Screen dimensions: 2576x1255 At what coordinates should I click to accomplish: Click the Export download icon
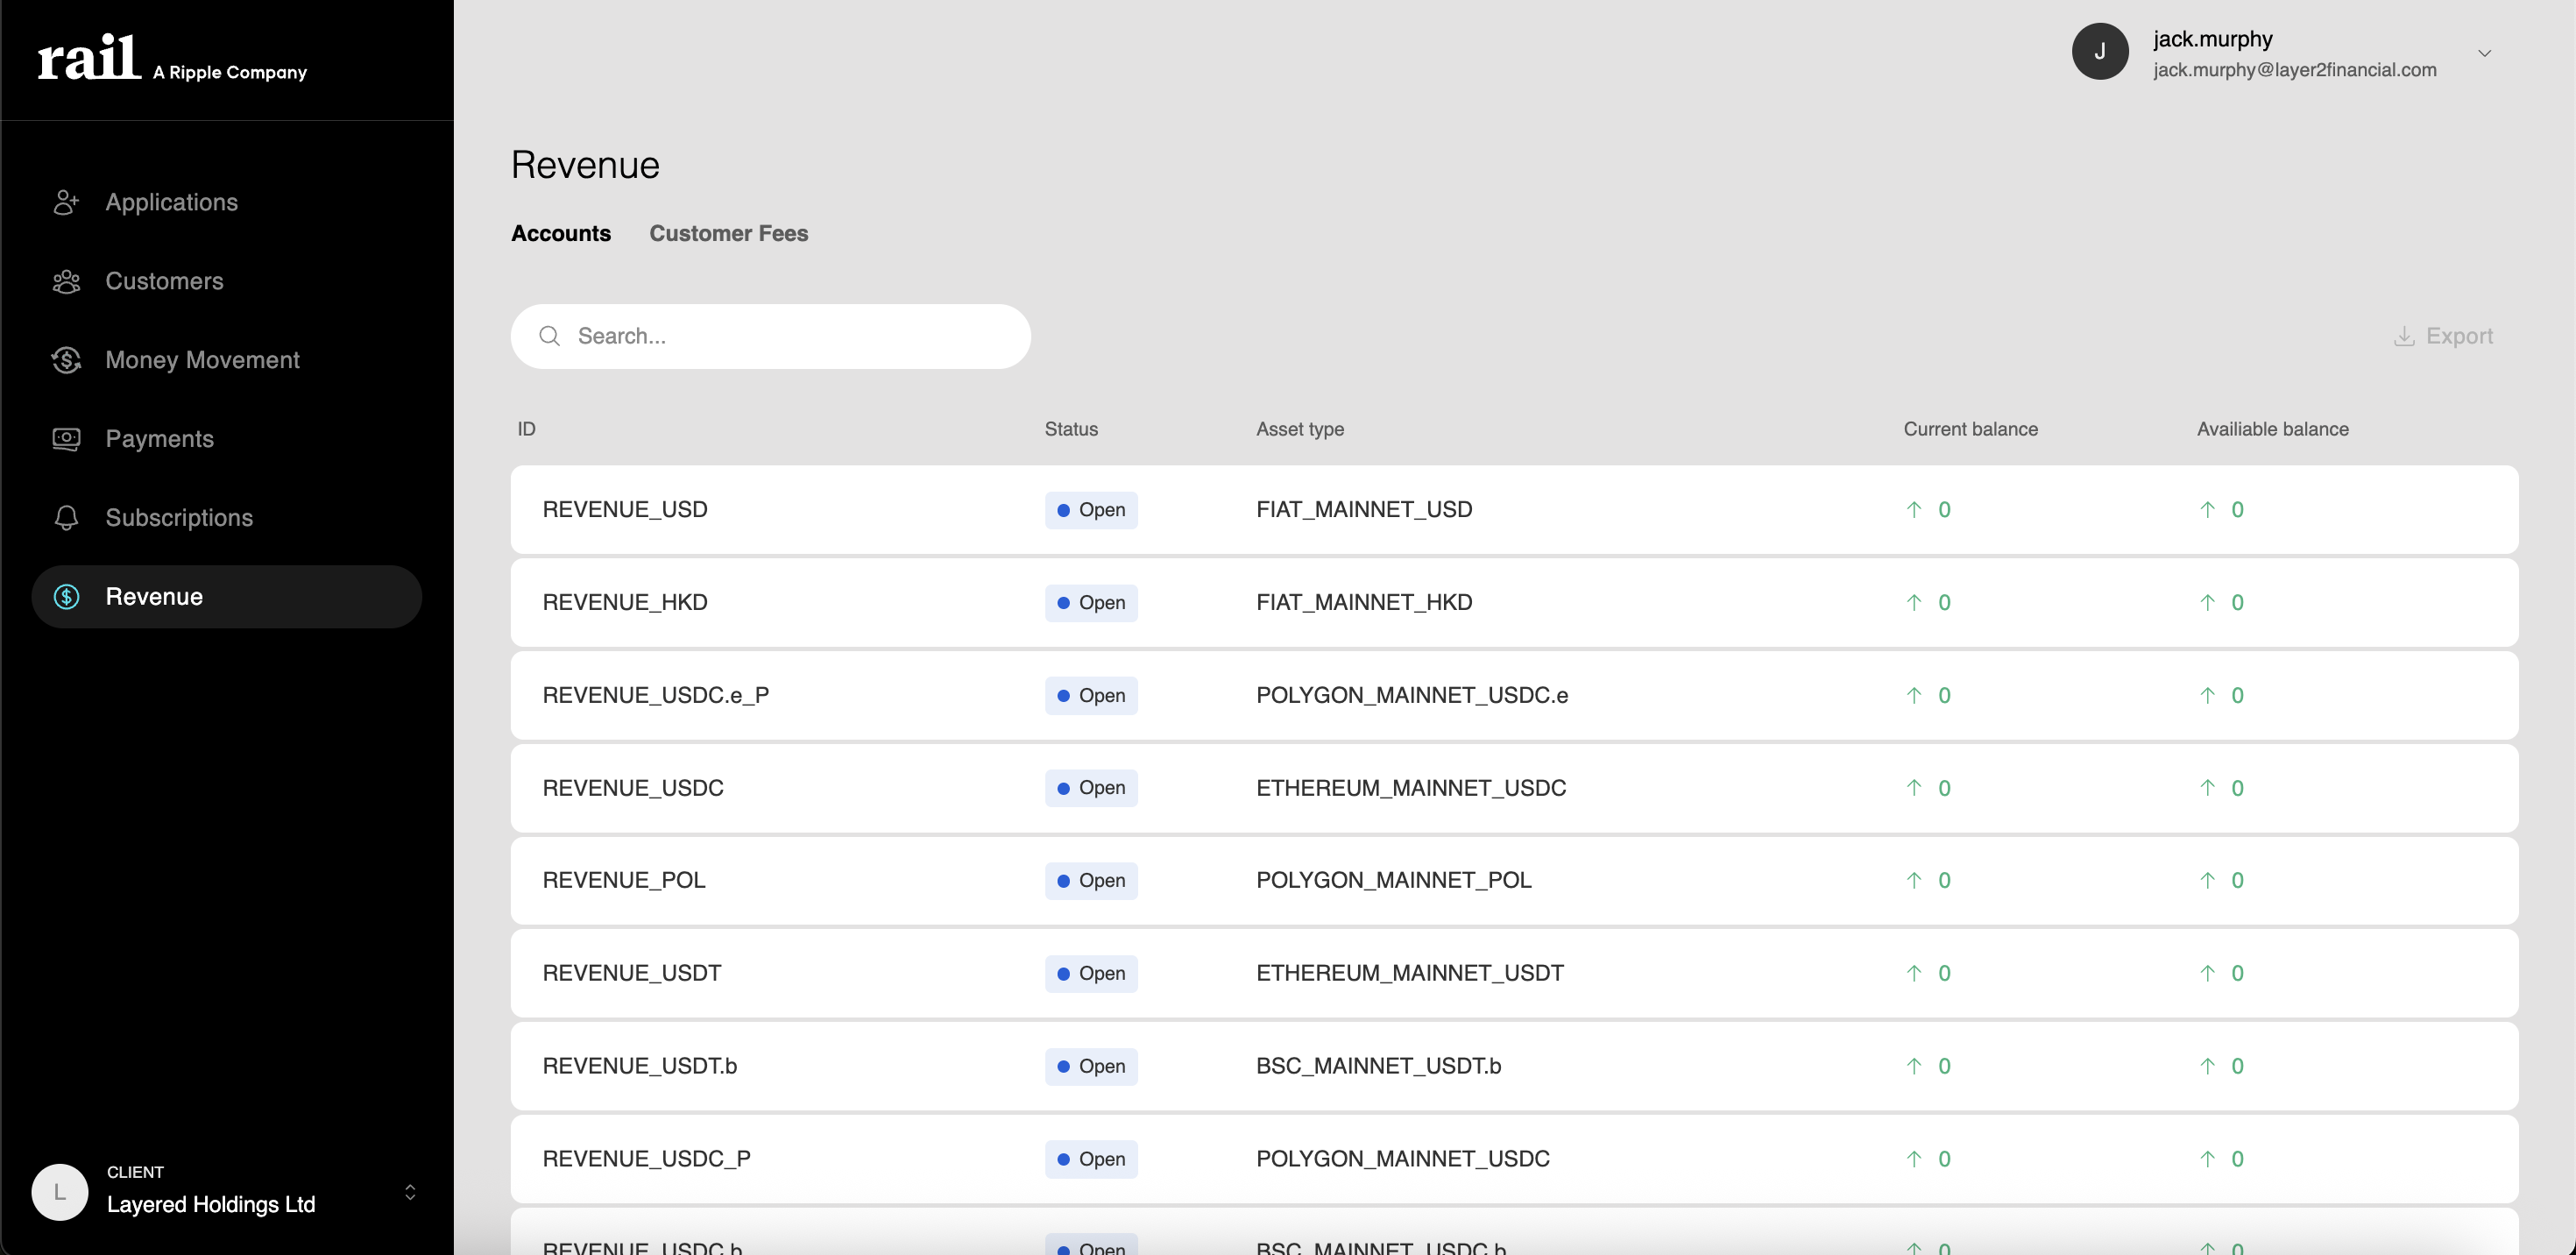click(x=2404, y=336)
